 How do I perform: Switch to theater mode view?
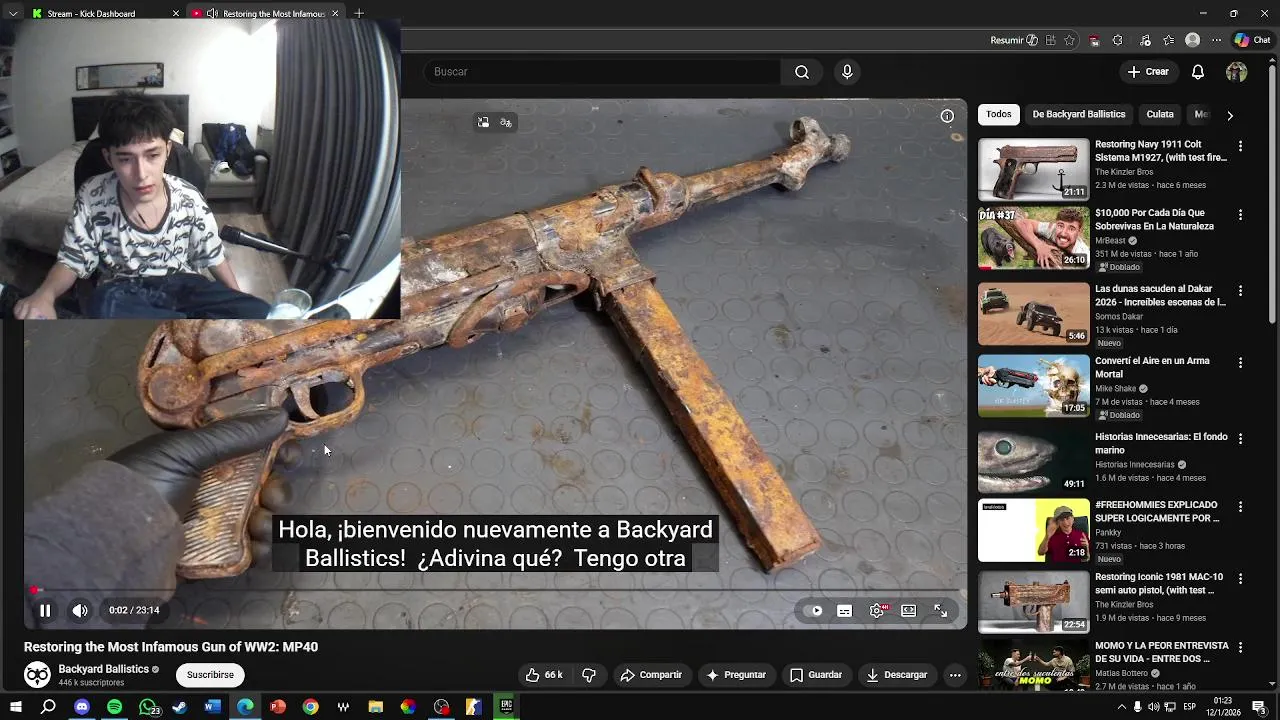(x=908, y=611)
